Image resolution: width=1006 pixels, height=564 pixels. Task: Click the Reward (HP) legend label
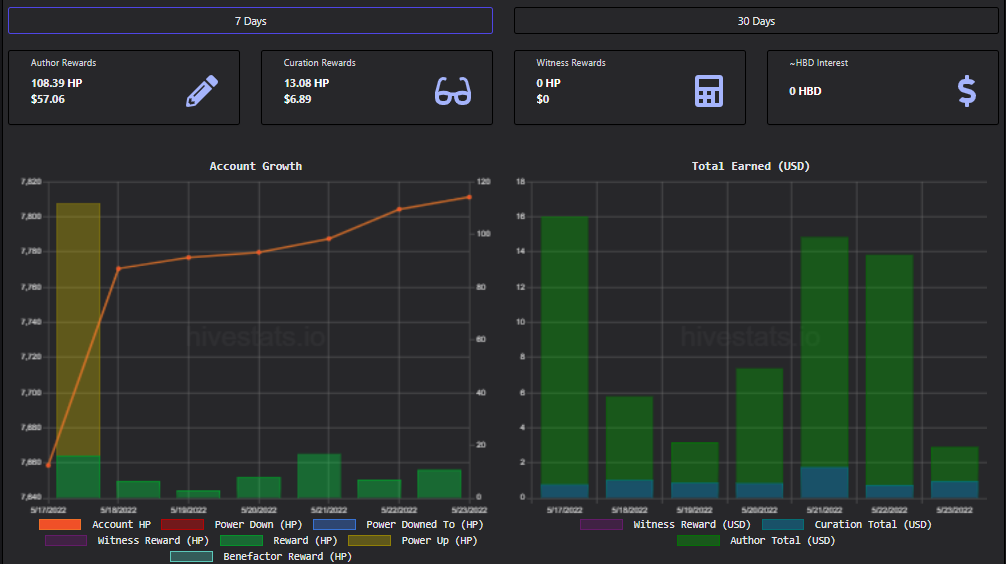(x=305, y=540)
